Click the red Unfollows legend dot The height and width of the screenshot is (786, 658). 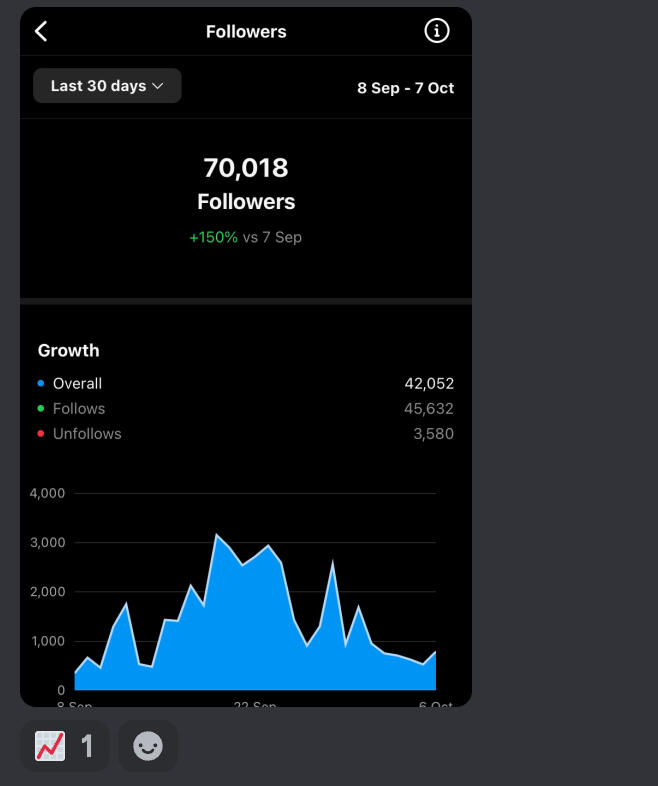pos(41,434)
